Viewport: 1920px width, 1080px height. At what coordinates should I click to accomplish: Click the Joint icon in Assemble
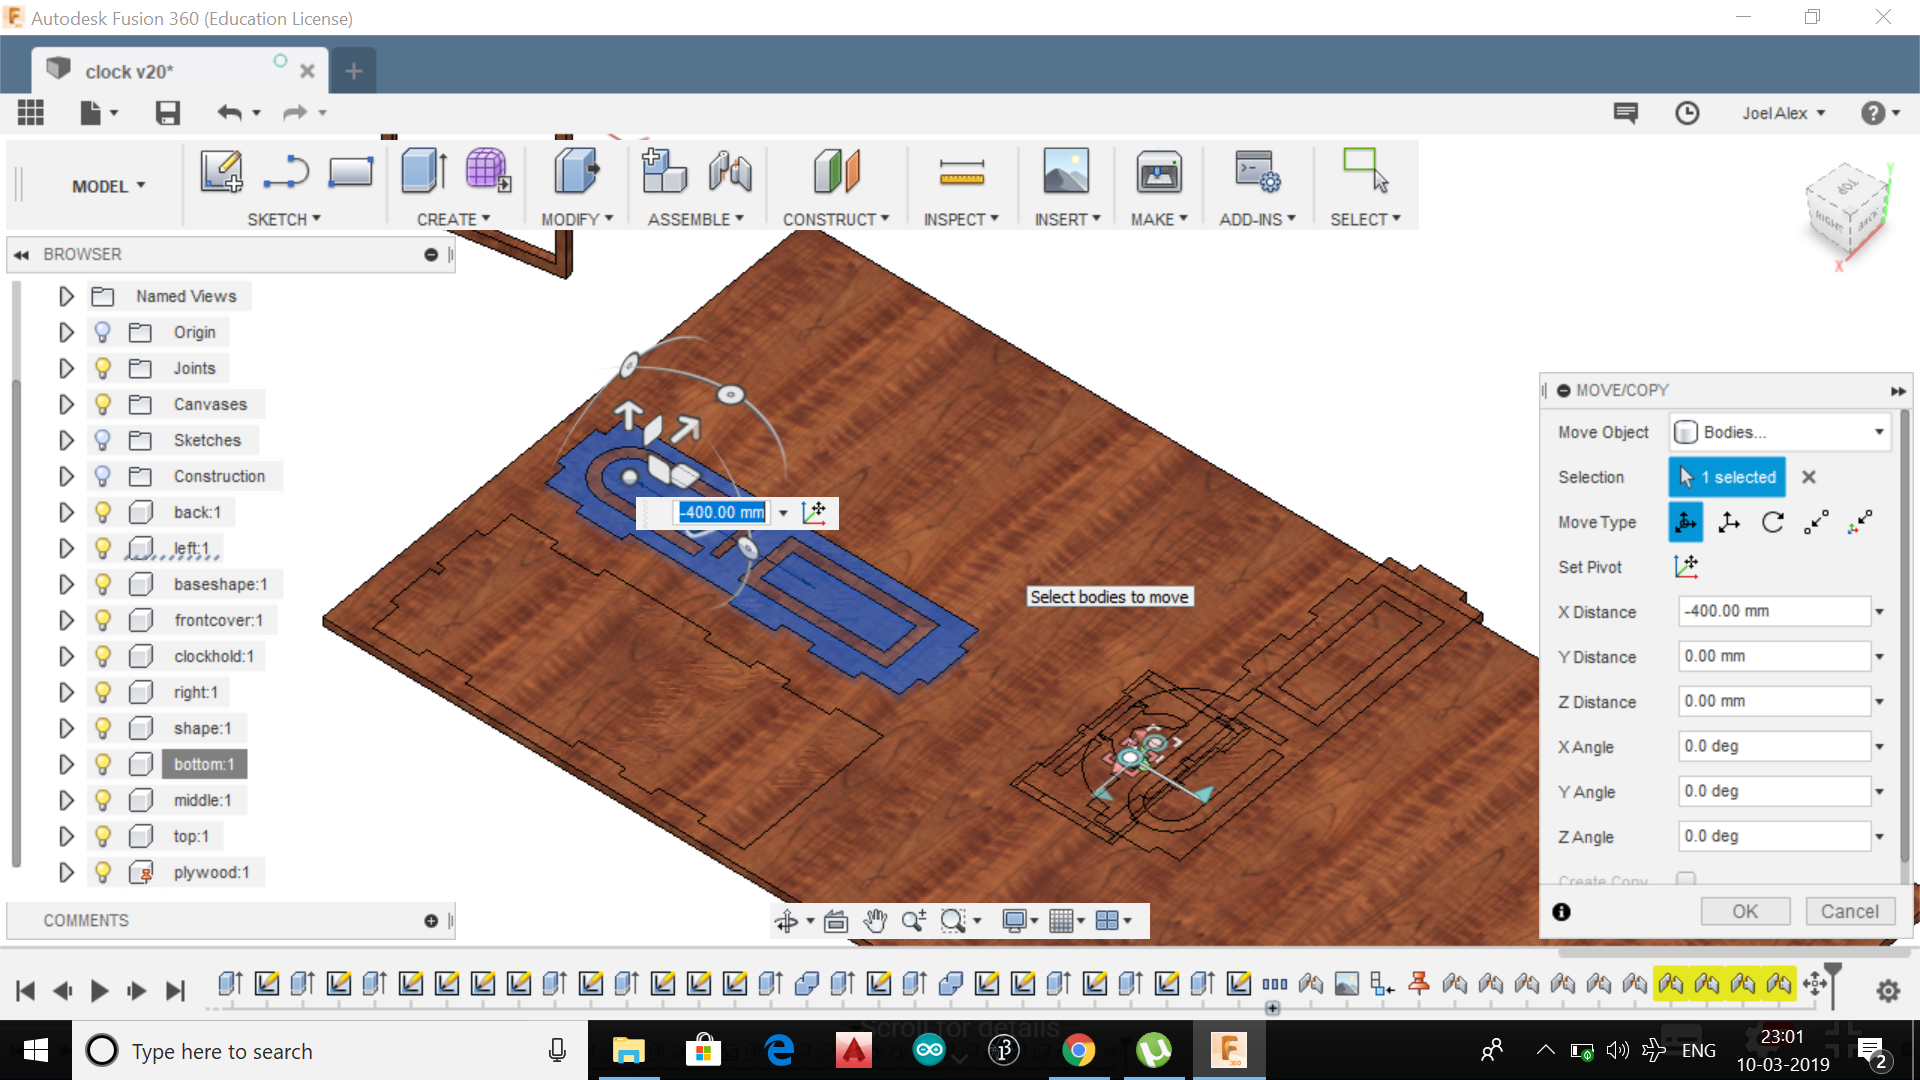click(730, 171)
